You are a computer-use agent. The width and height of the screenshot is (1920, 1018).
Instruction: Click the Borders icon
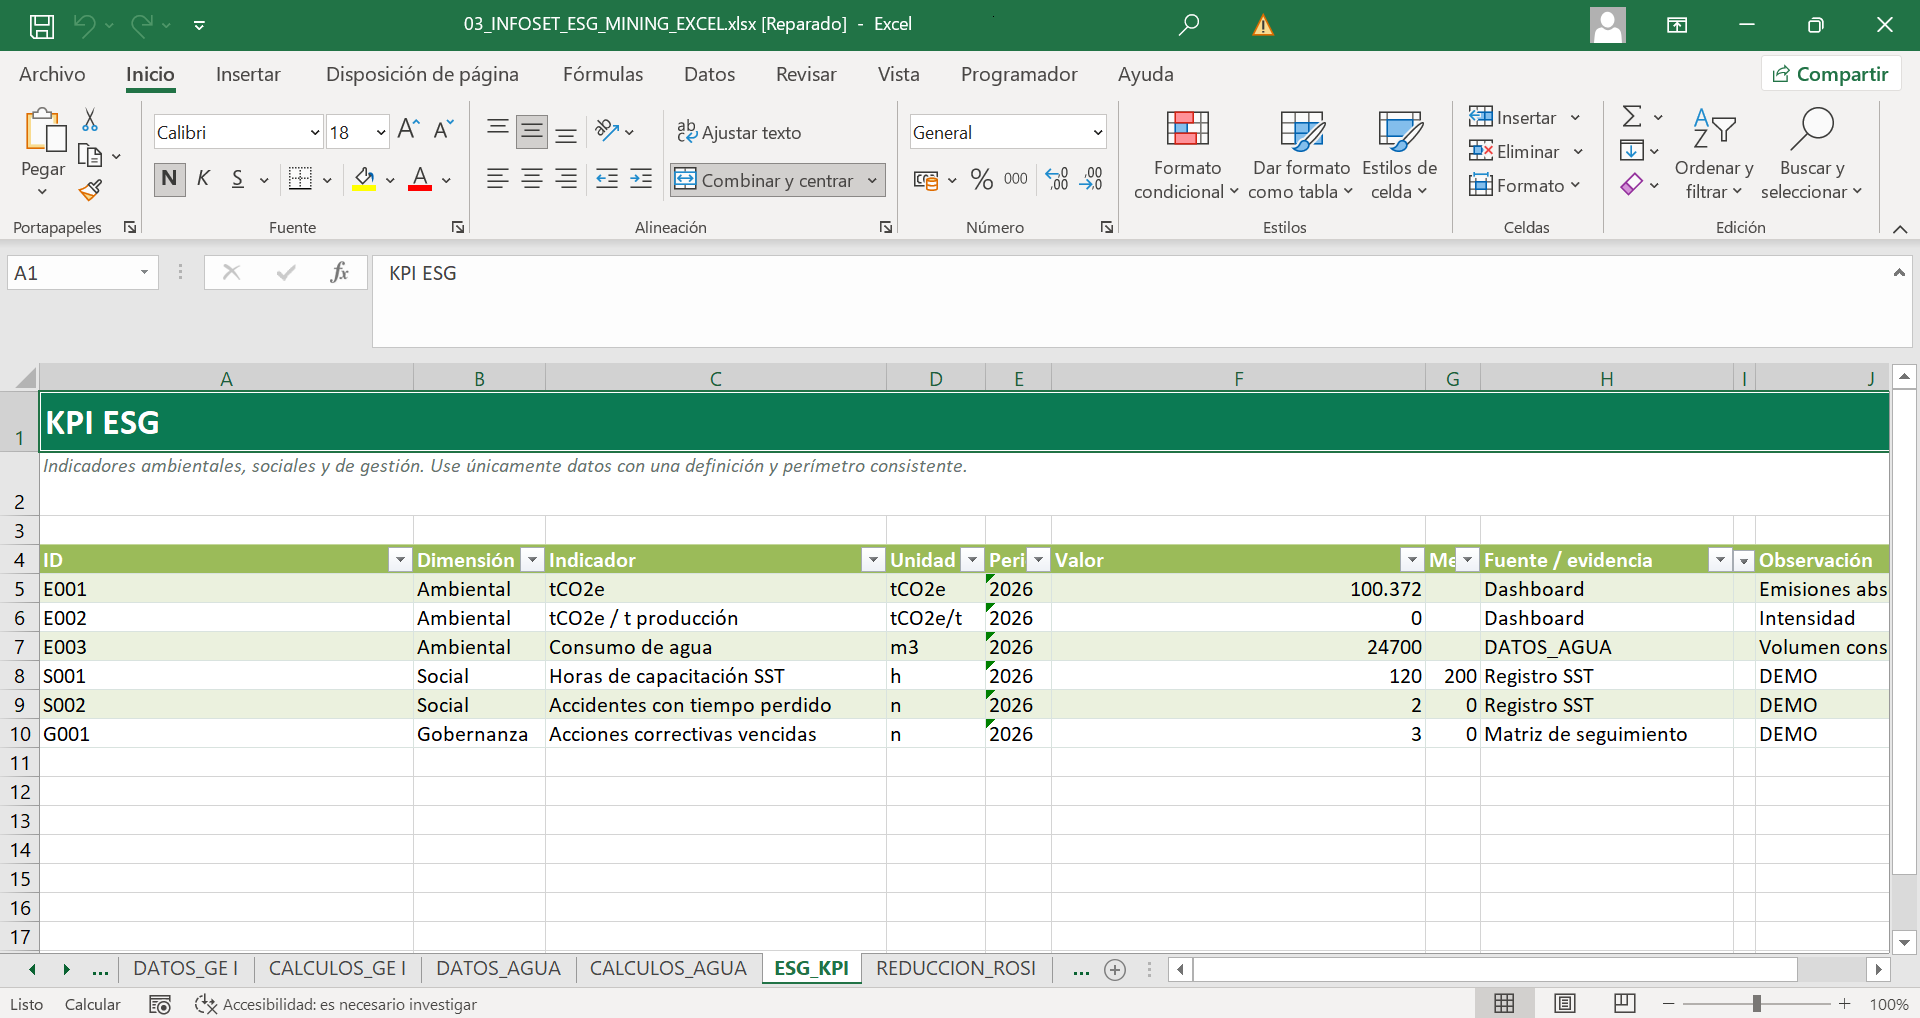click(x=300, y=180)
